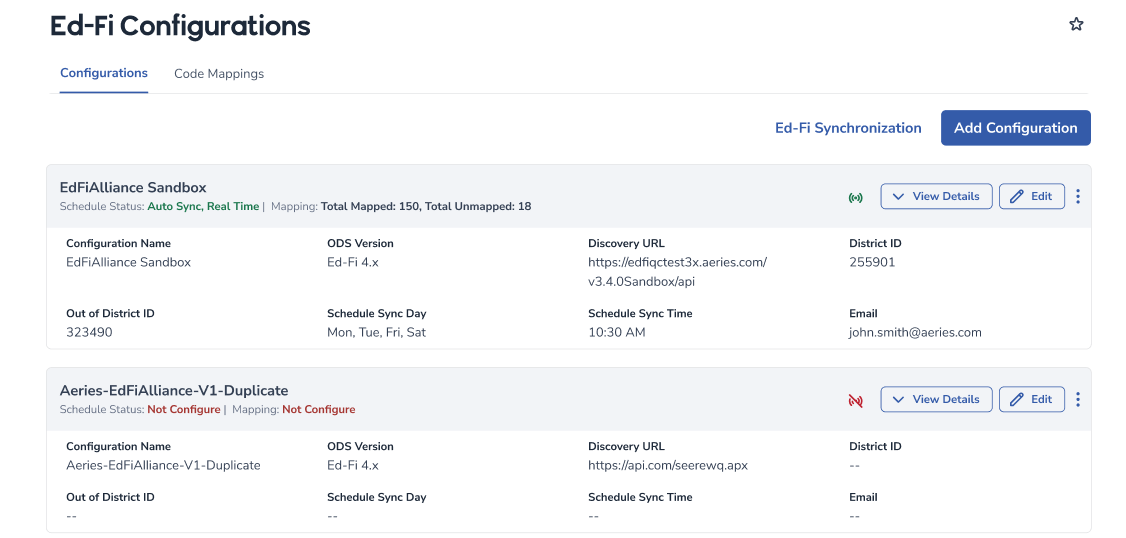Screen dimensions: 1126x538
Task: Click the EdFiAlliance Sandbox card title
Action: click(x=133, y=187)
